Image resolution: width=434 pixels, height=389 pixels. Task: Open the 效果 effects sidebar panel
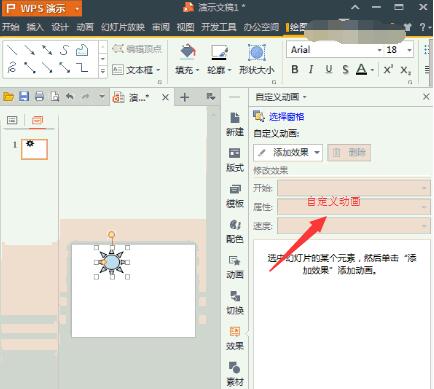pos(235,339)
